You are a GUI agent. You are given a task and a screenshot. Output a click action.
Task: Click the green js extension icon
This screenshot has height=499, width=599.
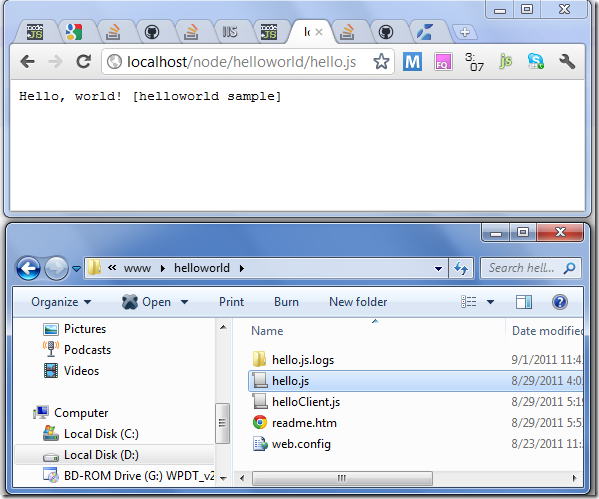(x=505, y=61)
